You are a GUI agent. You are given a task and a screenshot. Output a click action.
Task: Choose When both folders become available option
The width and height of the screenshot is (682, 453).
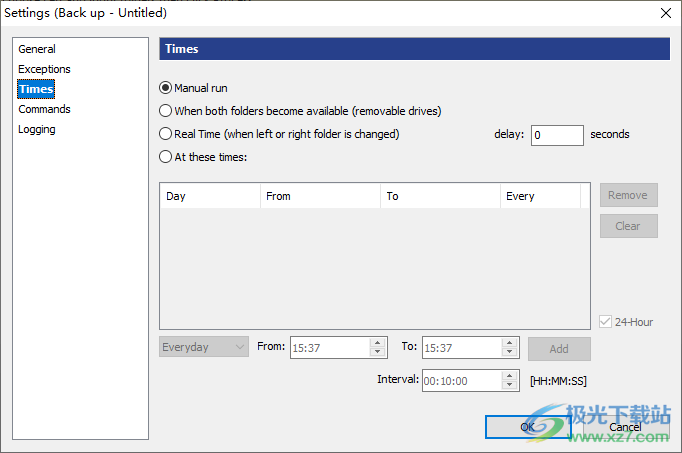[166, 111]
